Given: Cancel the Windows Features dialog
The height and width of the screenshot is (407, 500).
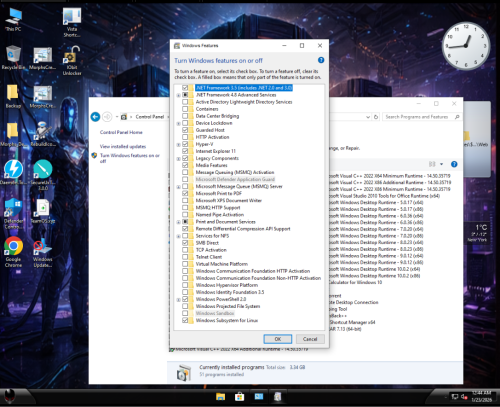Looking at the screenshot, I should point(310,339).
